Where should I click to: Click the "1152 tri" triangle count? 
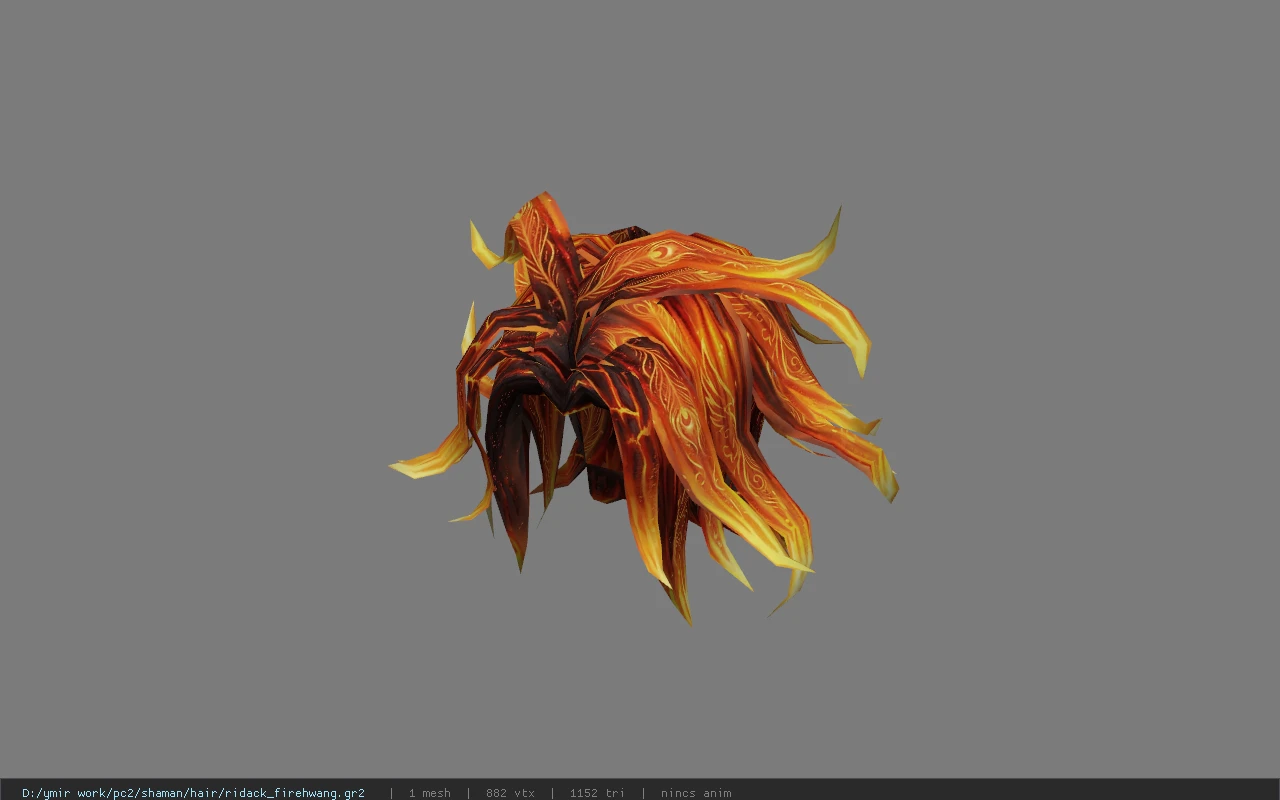coord(597,793)
